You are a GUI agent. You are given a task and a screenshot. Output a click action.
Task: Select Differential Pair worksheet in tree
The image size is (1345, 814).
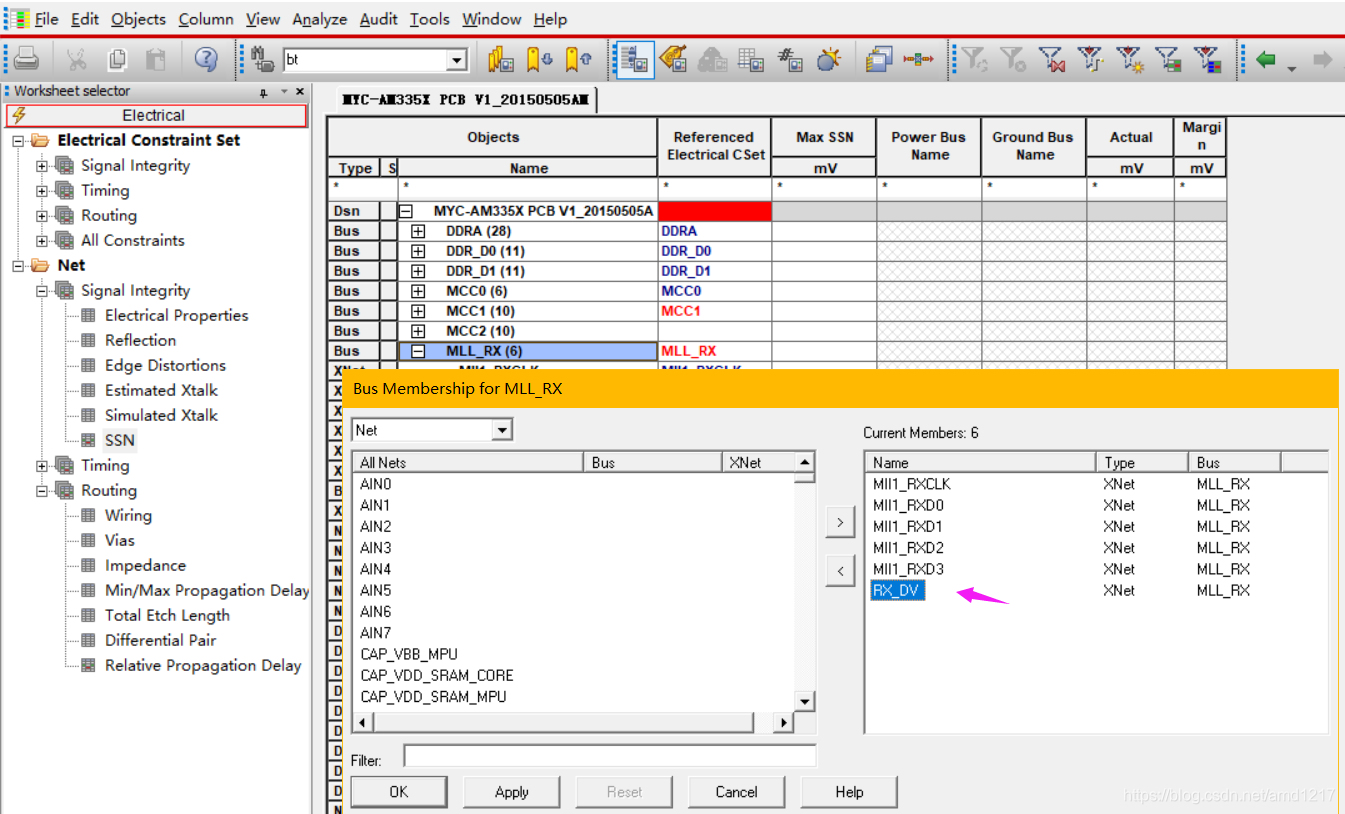(160, 640)
